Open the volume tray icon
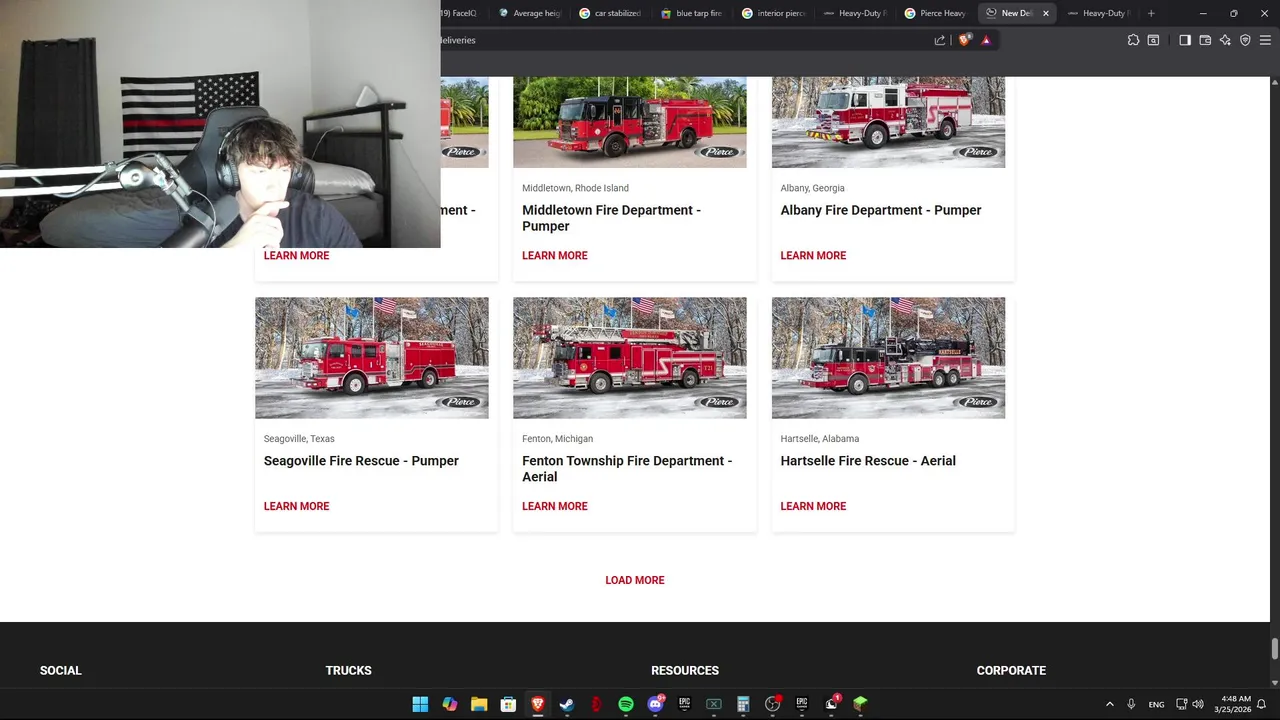1280x720 pixels. (1198, 704)
